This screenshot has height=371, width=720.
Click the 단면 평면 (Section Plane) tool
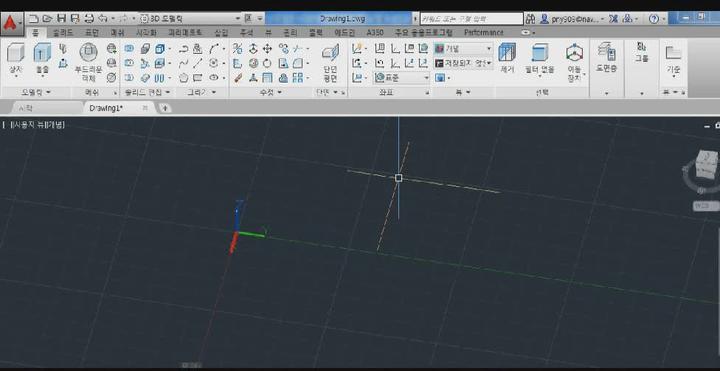click(330, 62)
